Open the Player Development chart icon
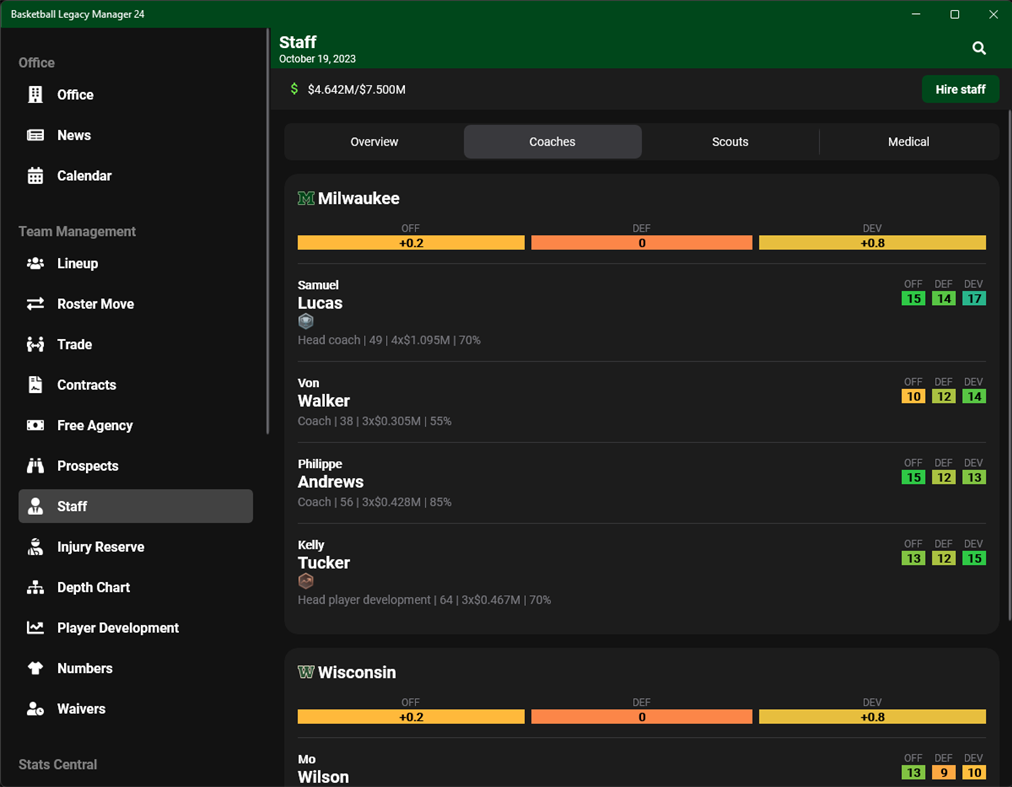 35,628
